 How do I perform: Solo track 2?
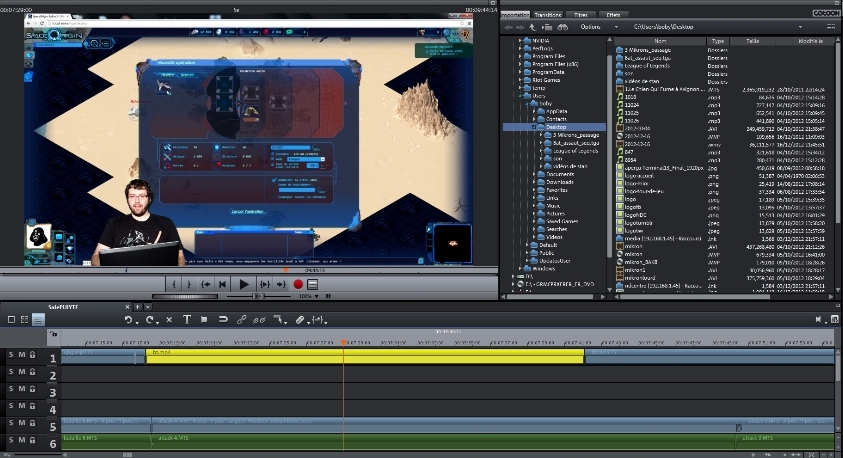tap(11, 371)
